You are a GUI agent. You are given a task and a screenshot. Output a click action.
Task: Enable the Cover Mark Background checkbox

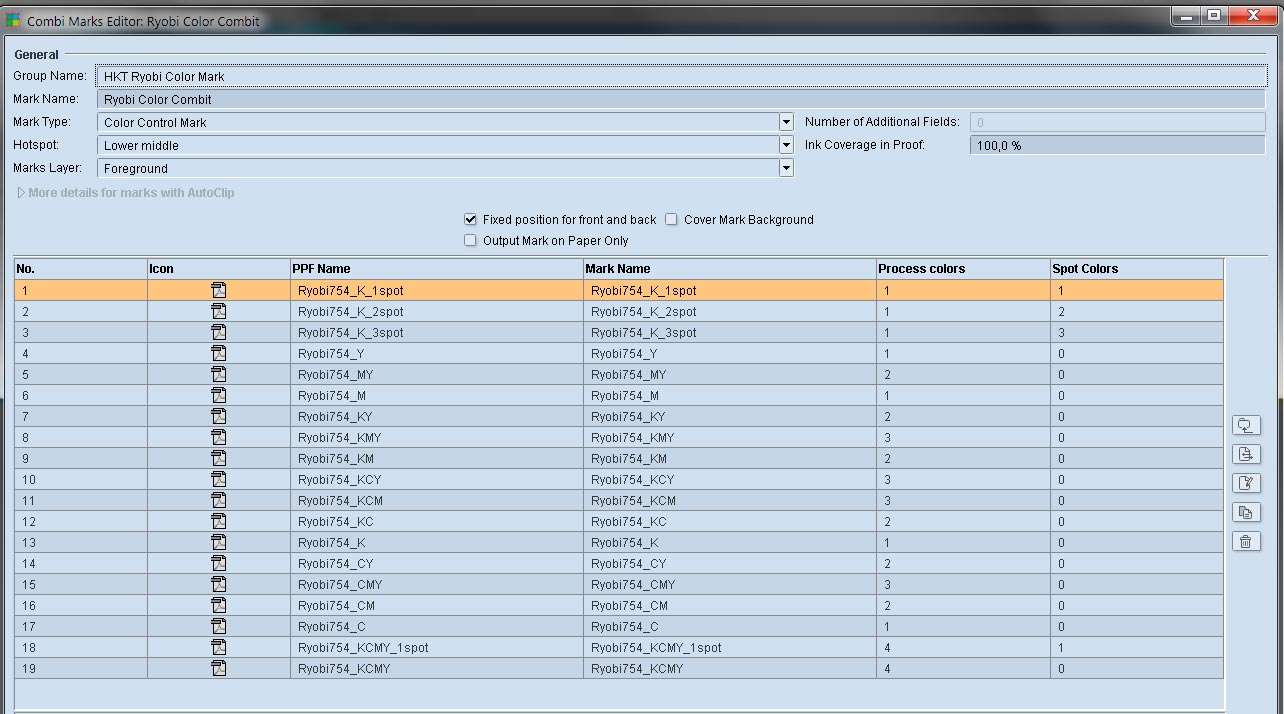[671, 219]
